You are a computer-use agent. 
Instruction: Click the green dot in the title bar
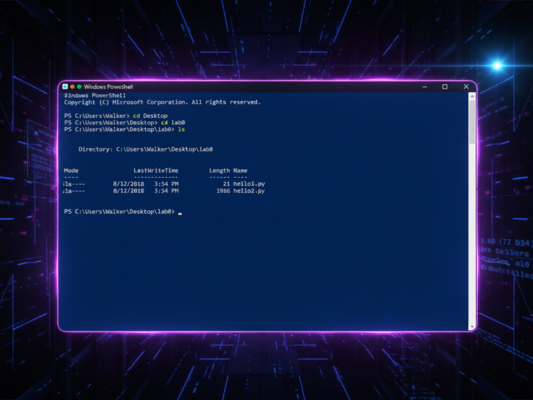click(x=79, y=87)
